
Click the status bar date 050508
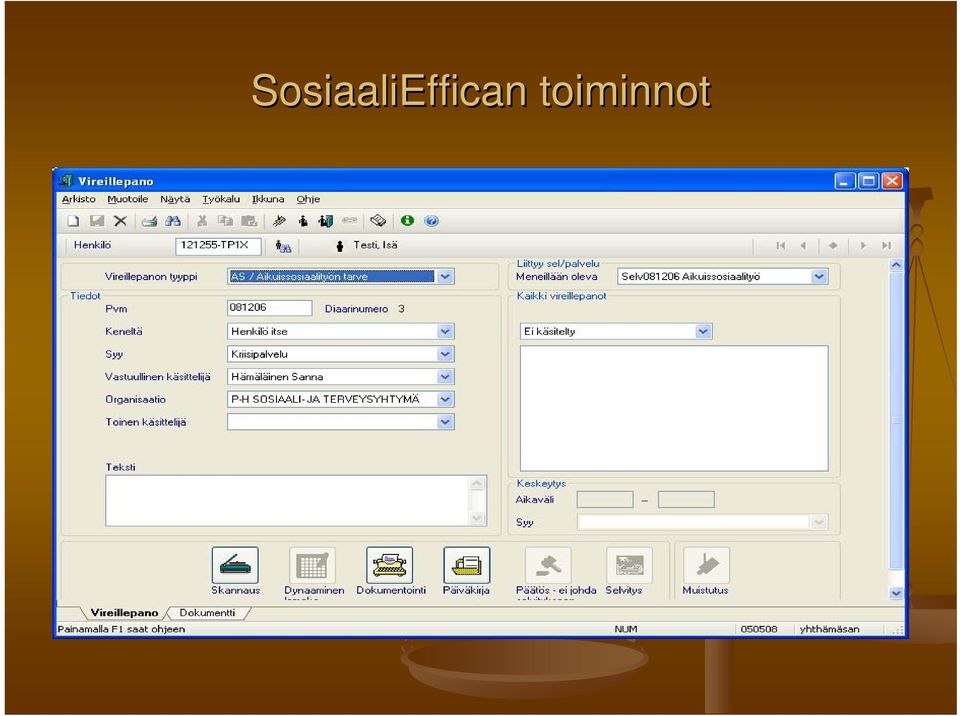pos(759,629)
